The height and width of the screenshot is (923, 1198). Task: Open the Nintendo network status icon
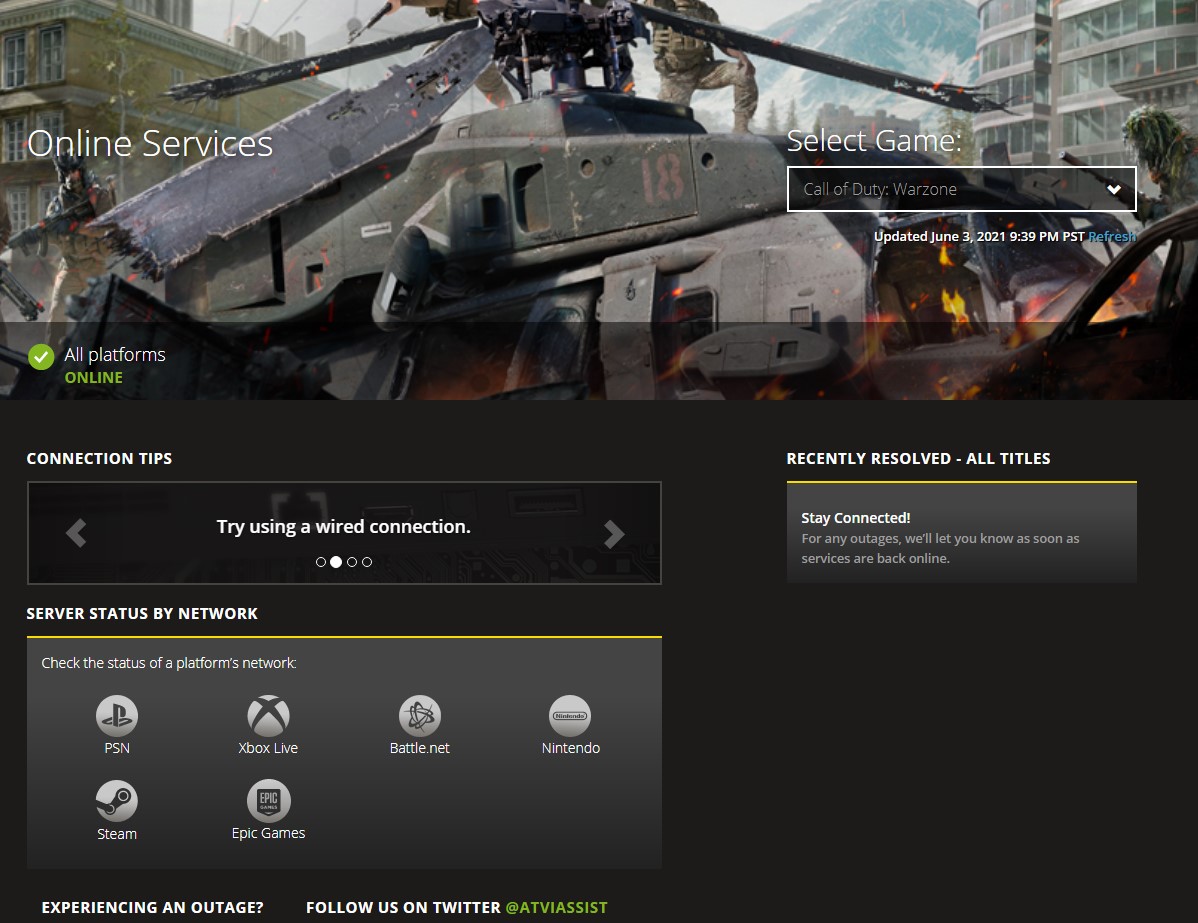click(571, 716)
